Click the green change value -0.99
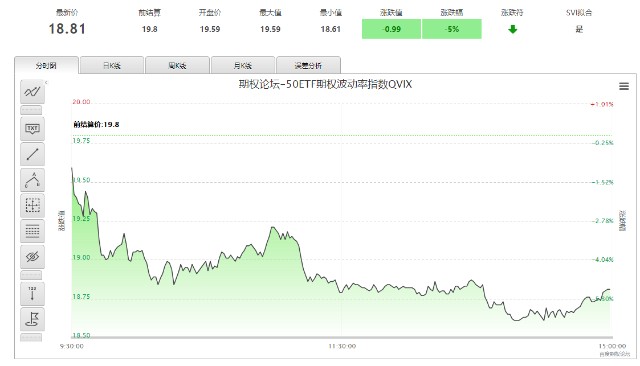The image size is (640, 366). (x=391, y=29)
